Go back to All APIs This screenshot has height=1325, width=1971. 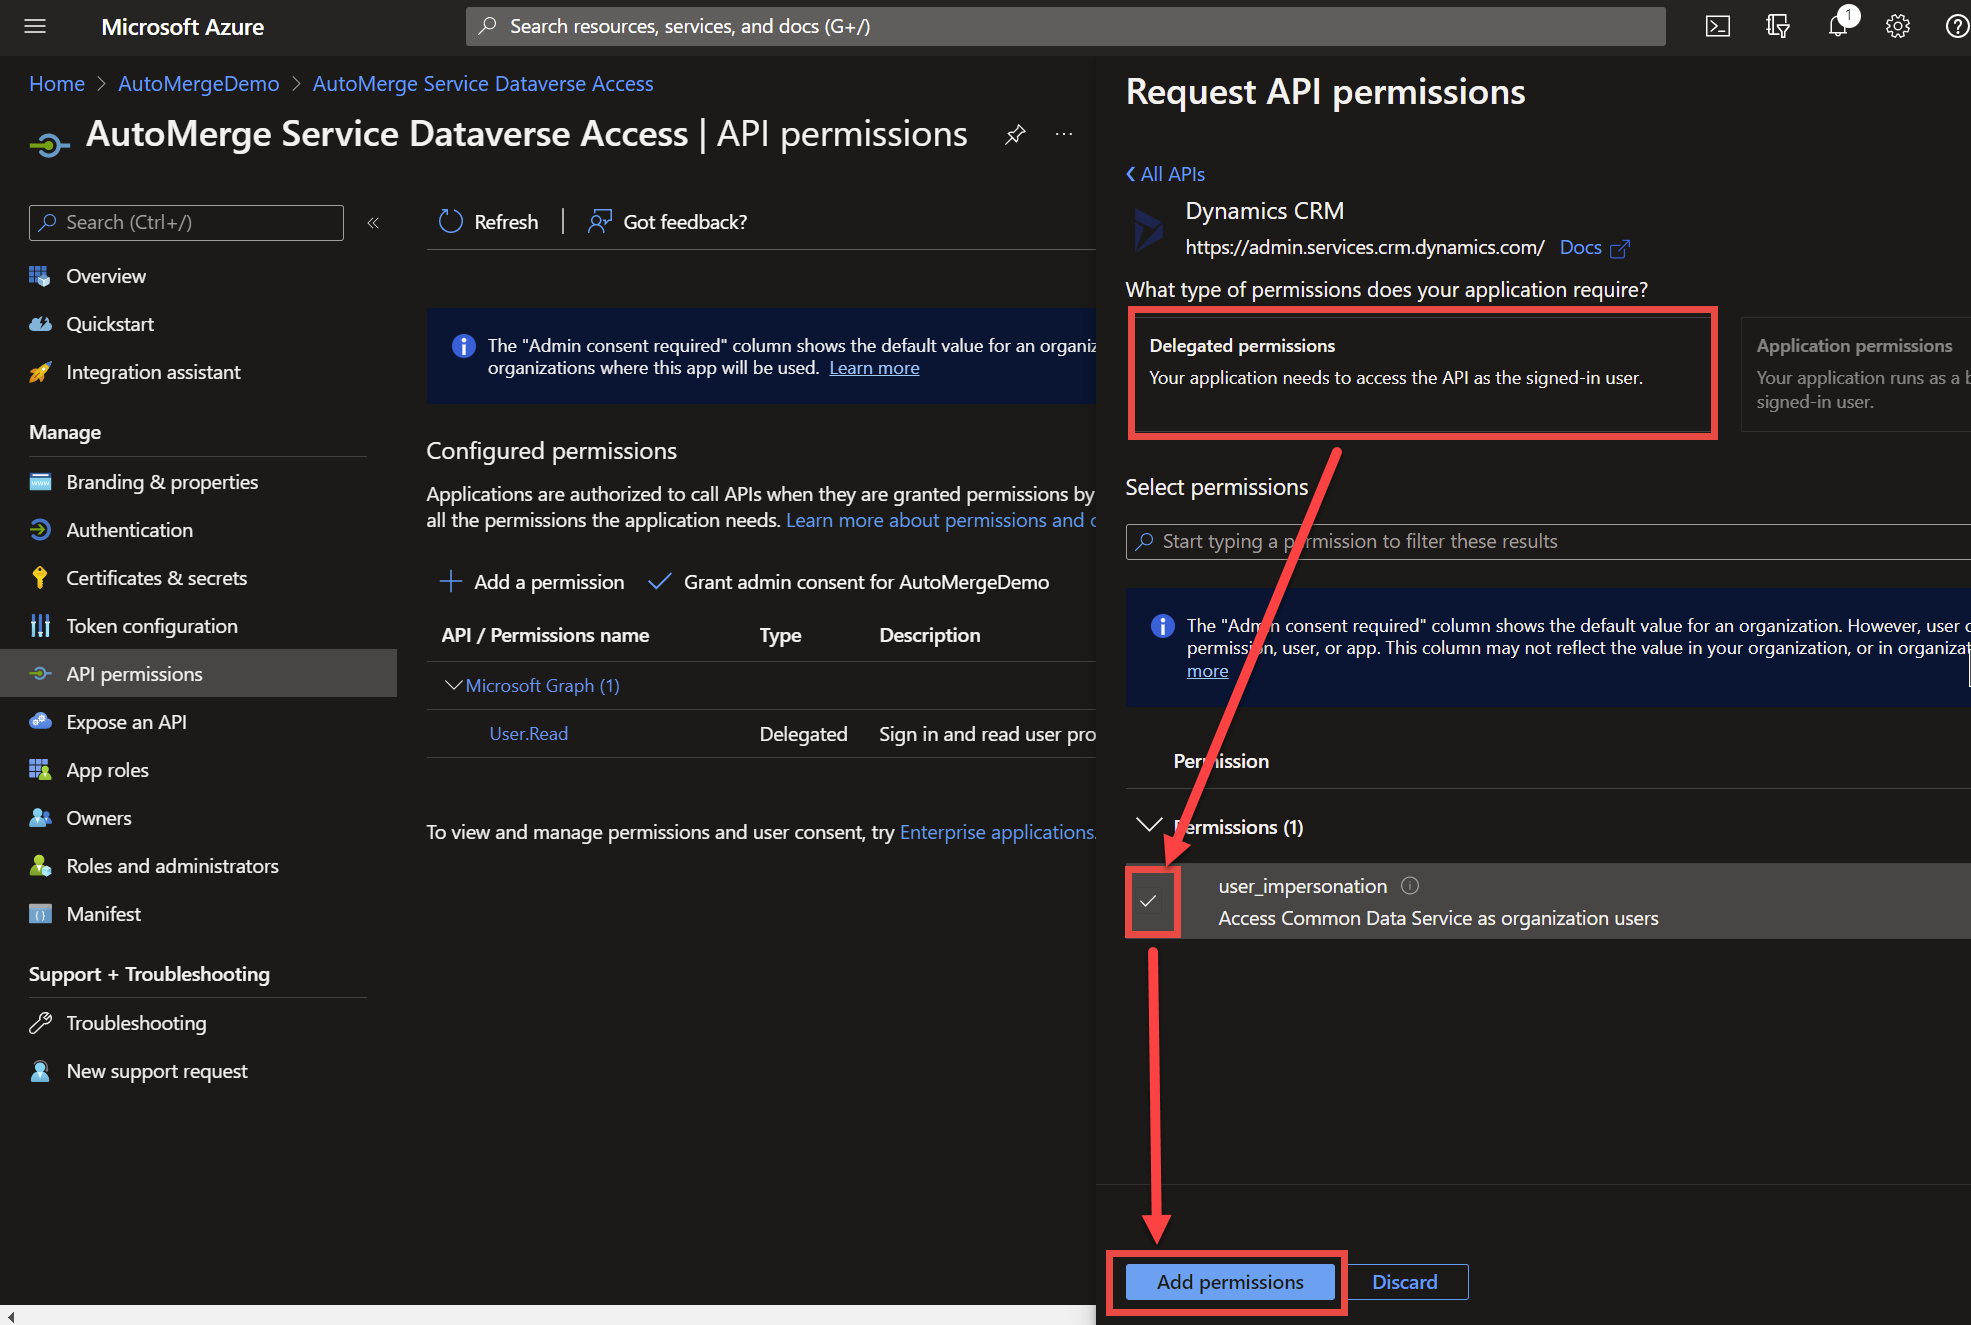(x=1166, y=174)
